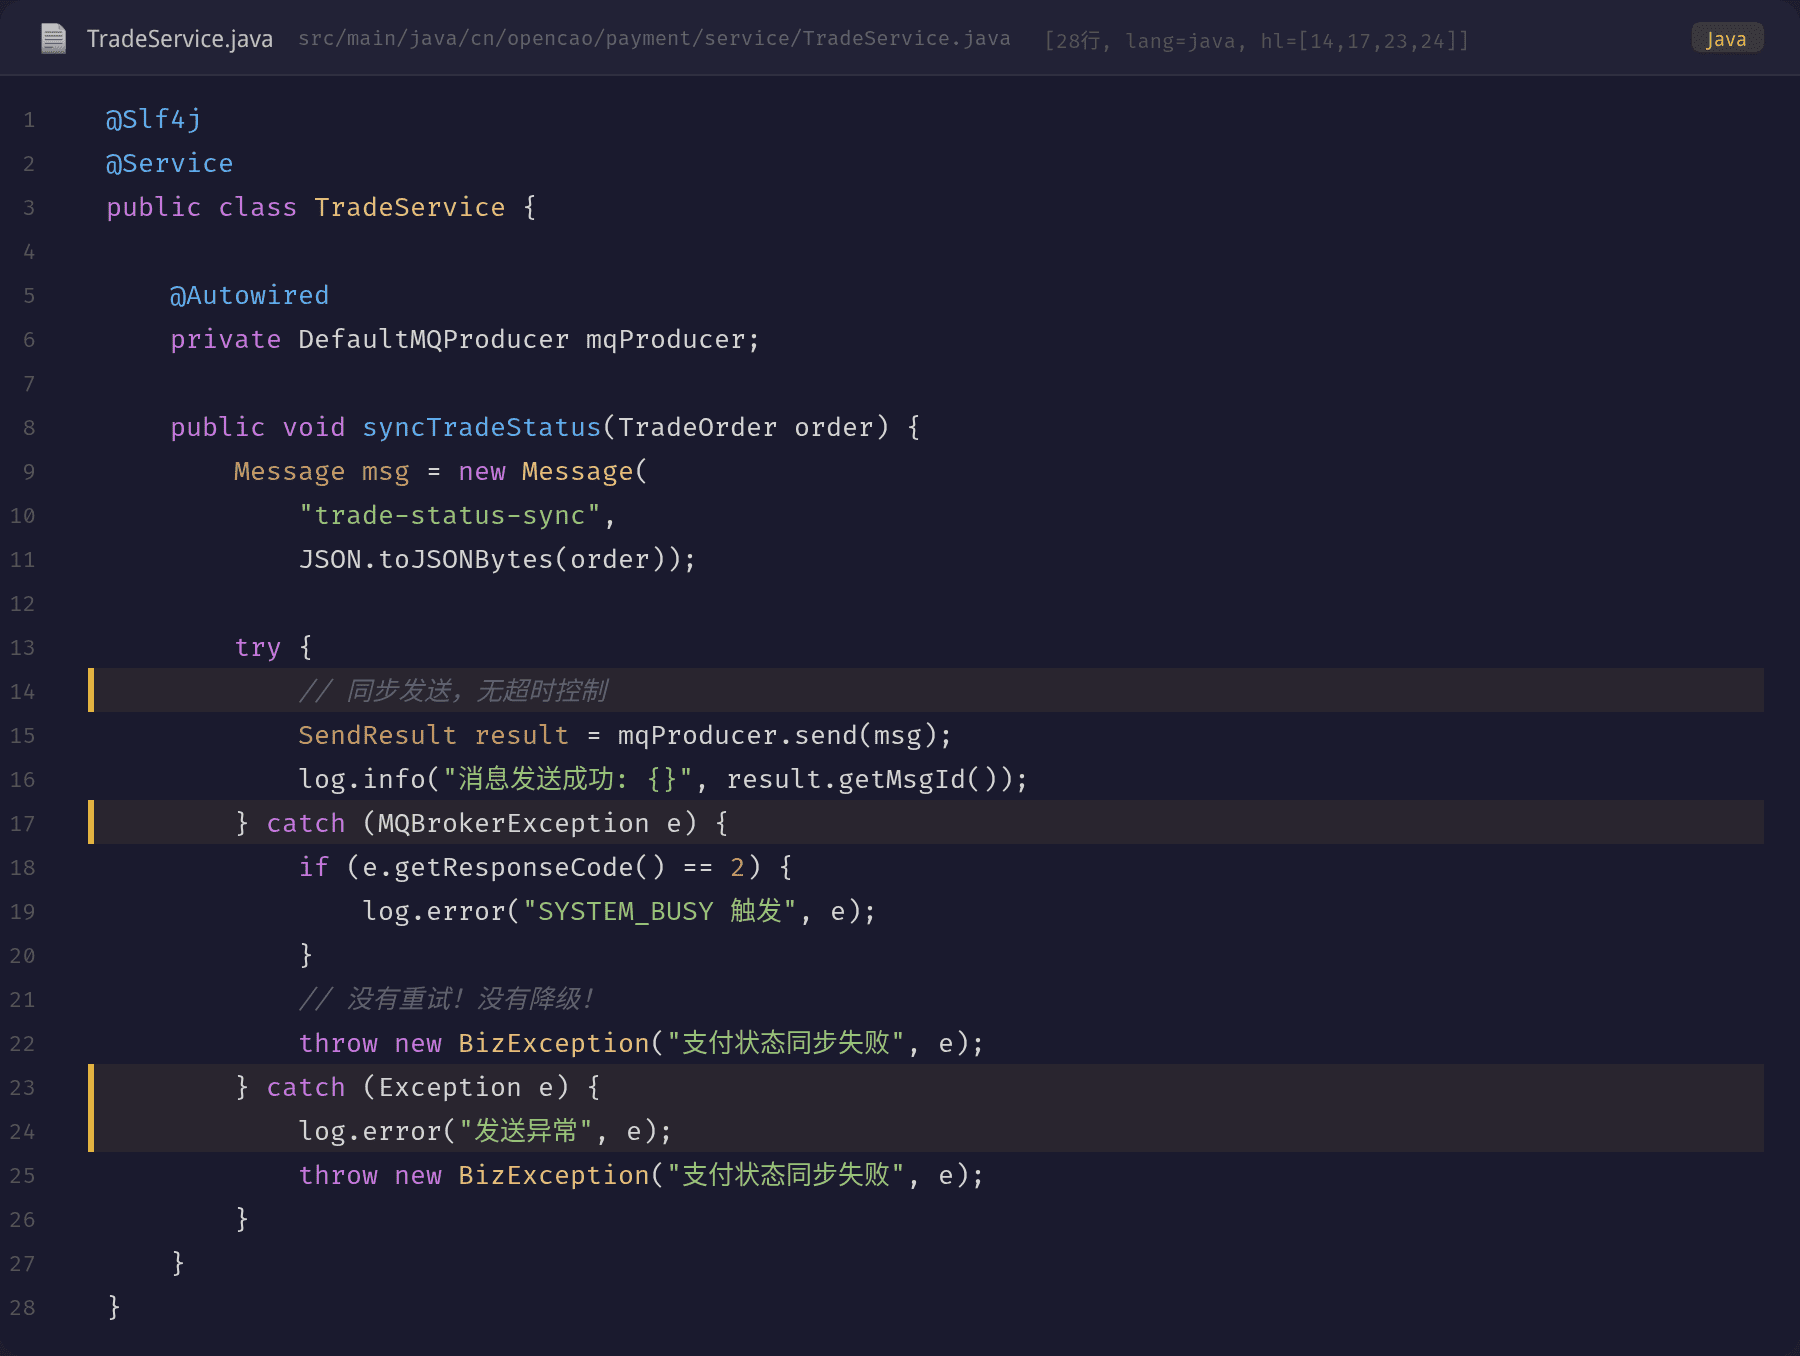Click the try keyword on line 13
Image resolution: width=1800 pixels, height=1356 pixels.
coord(258,648)
